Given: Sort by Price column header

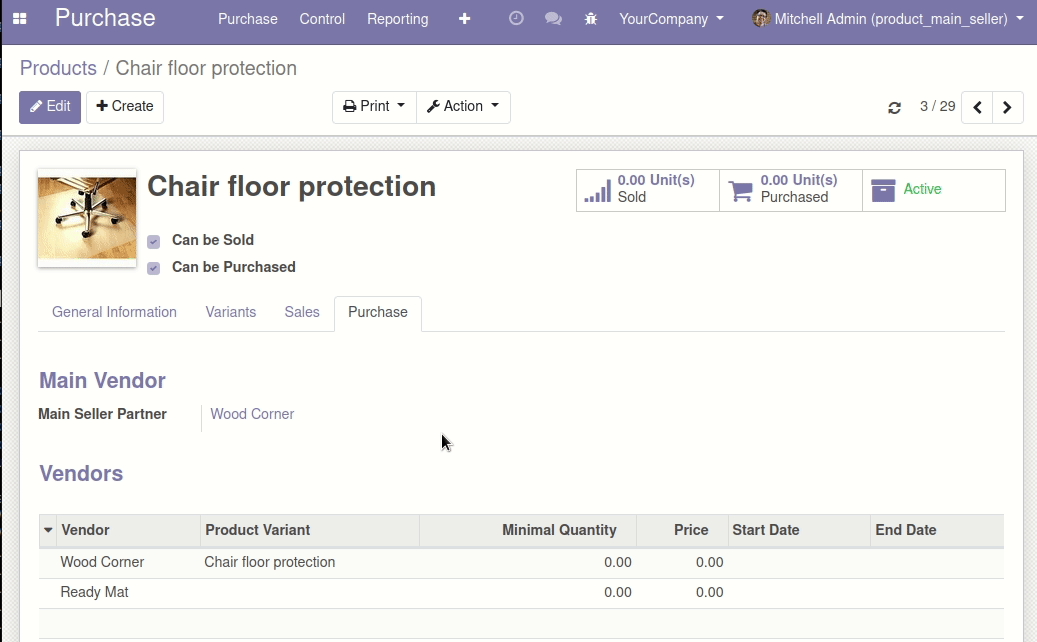Looking at the screenshot, I should 683,530.
